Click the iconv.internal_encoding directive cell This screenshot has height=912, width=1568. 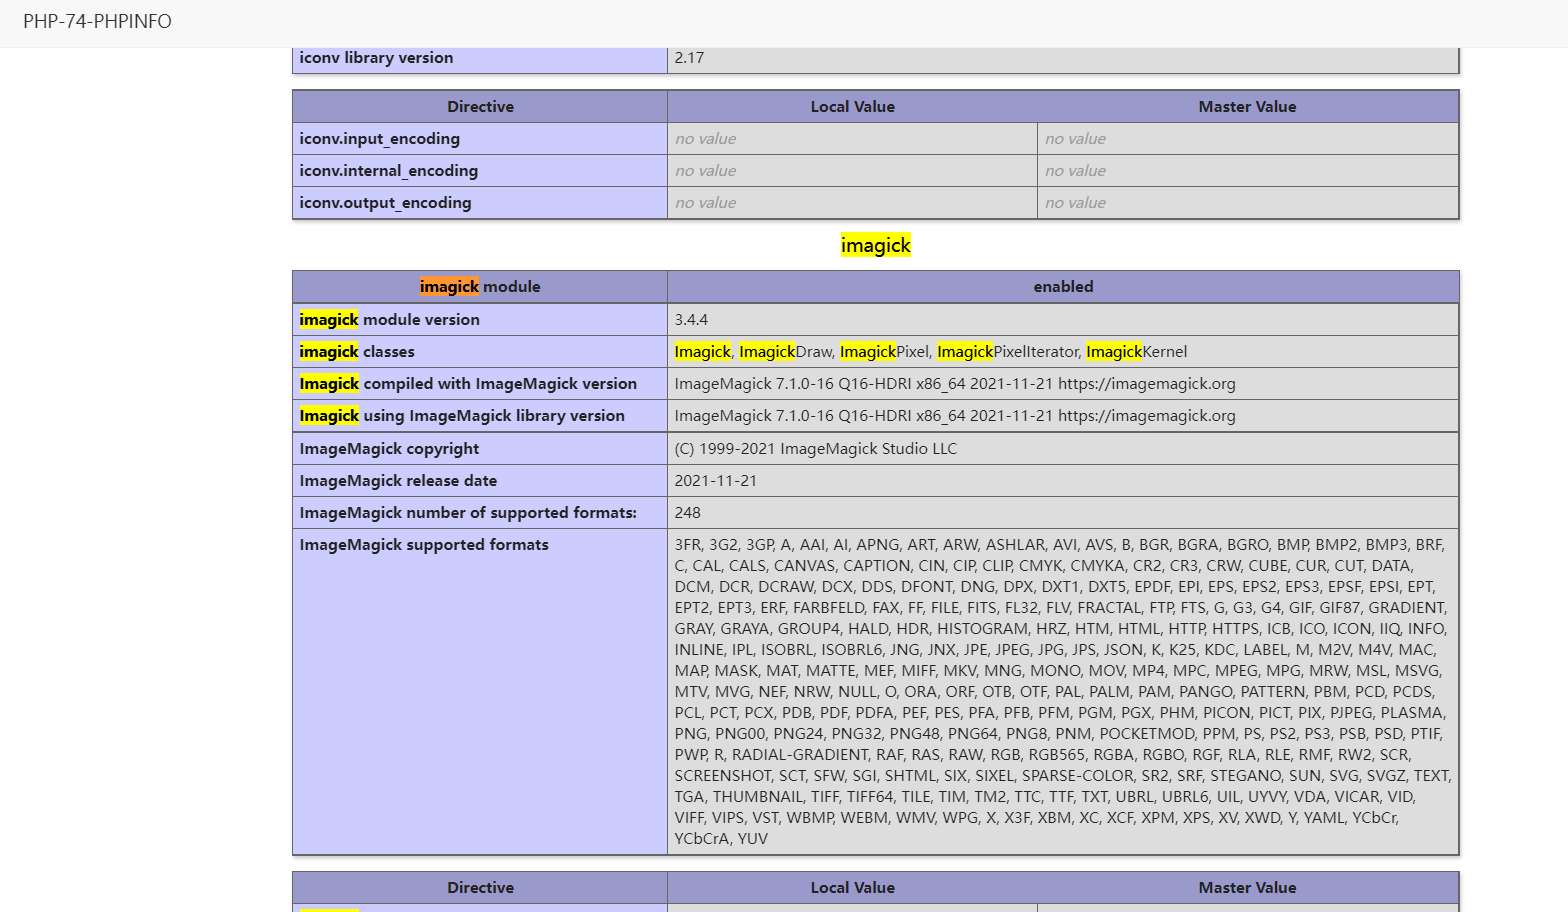point(480,171)
